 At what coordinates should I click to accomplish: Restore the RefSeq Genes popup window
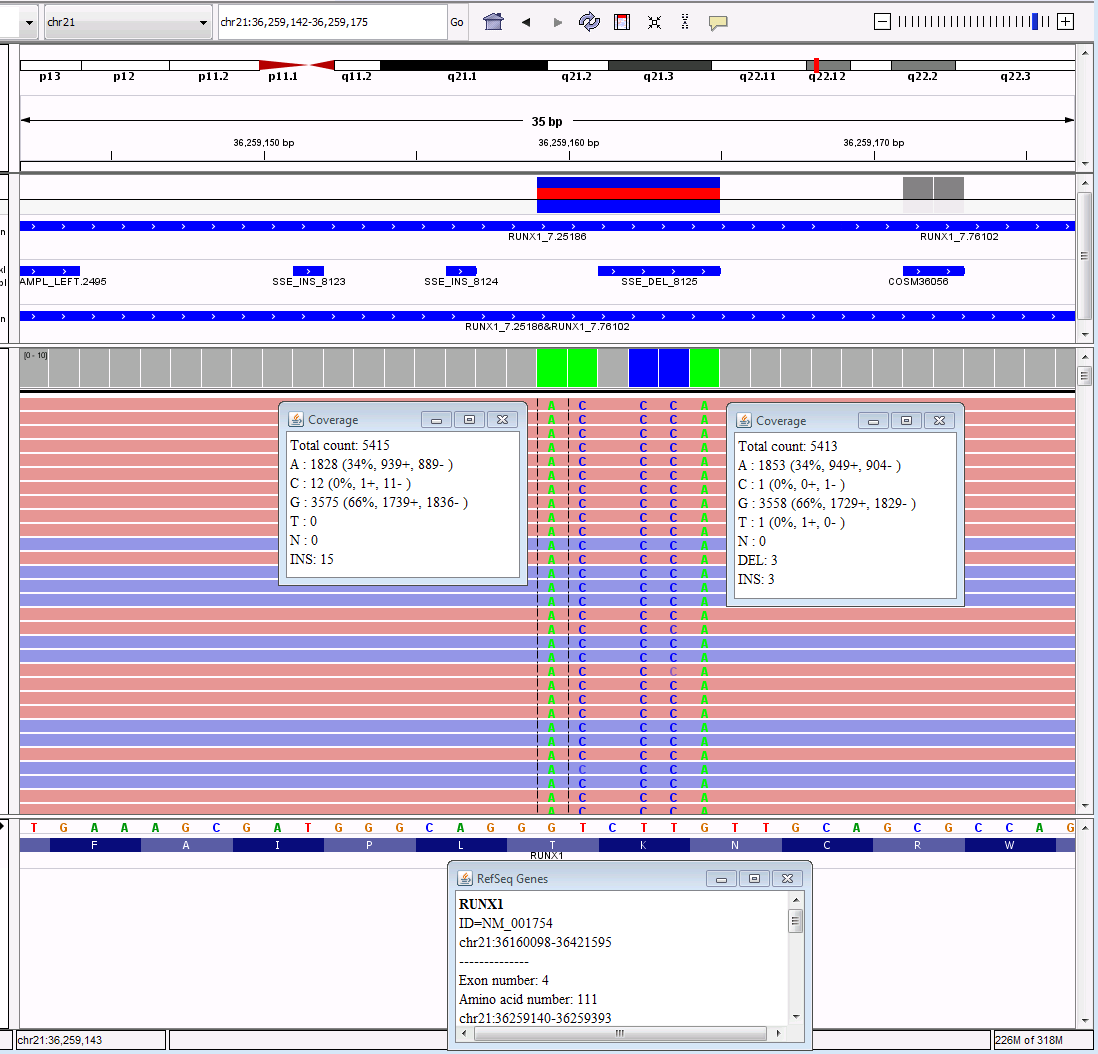[754, 879]
